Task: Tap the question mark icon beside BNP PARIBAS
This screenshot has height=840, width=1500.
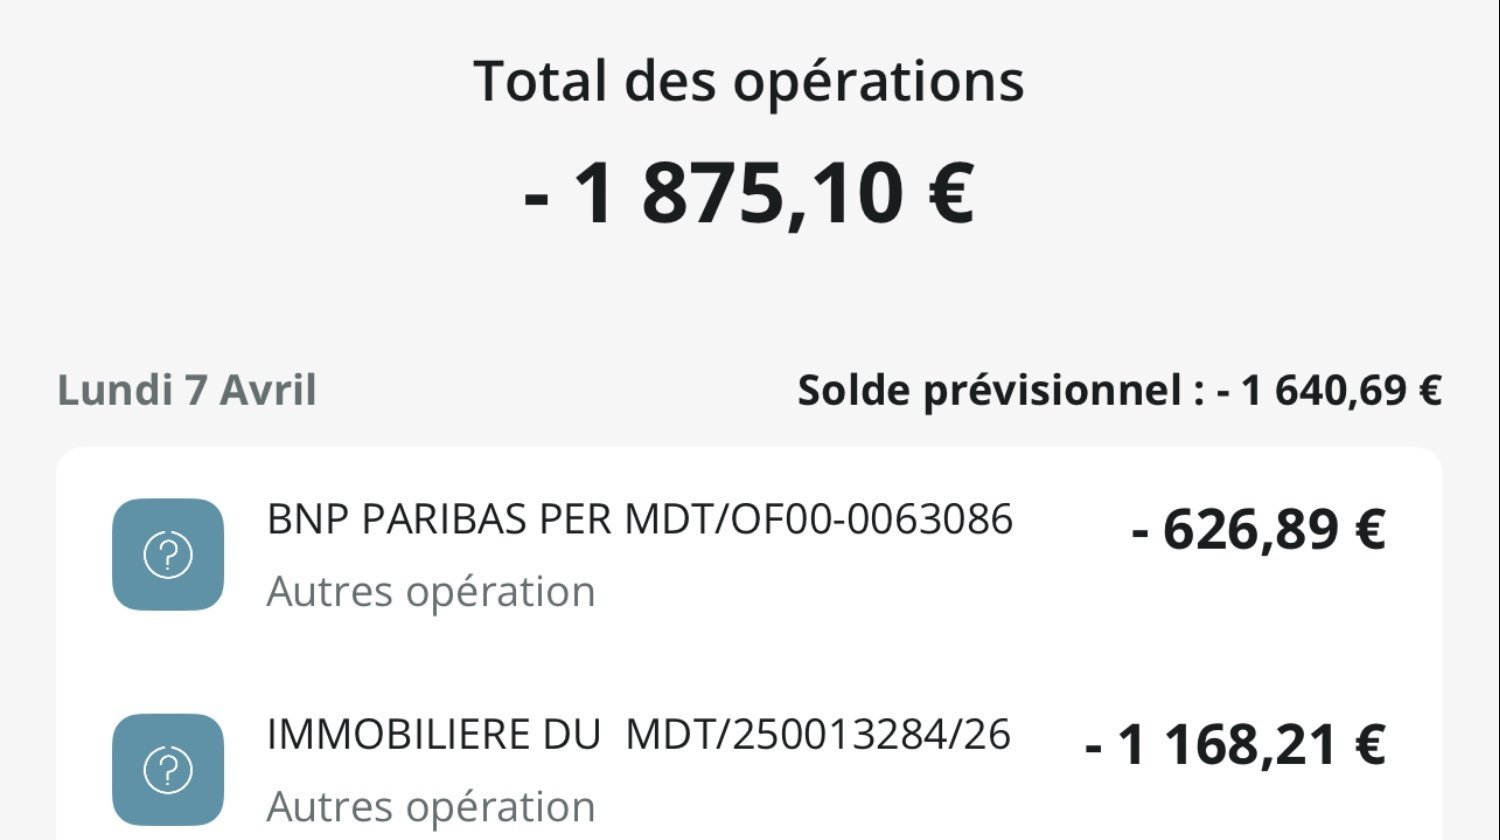Action: pos(168,555)
